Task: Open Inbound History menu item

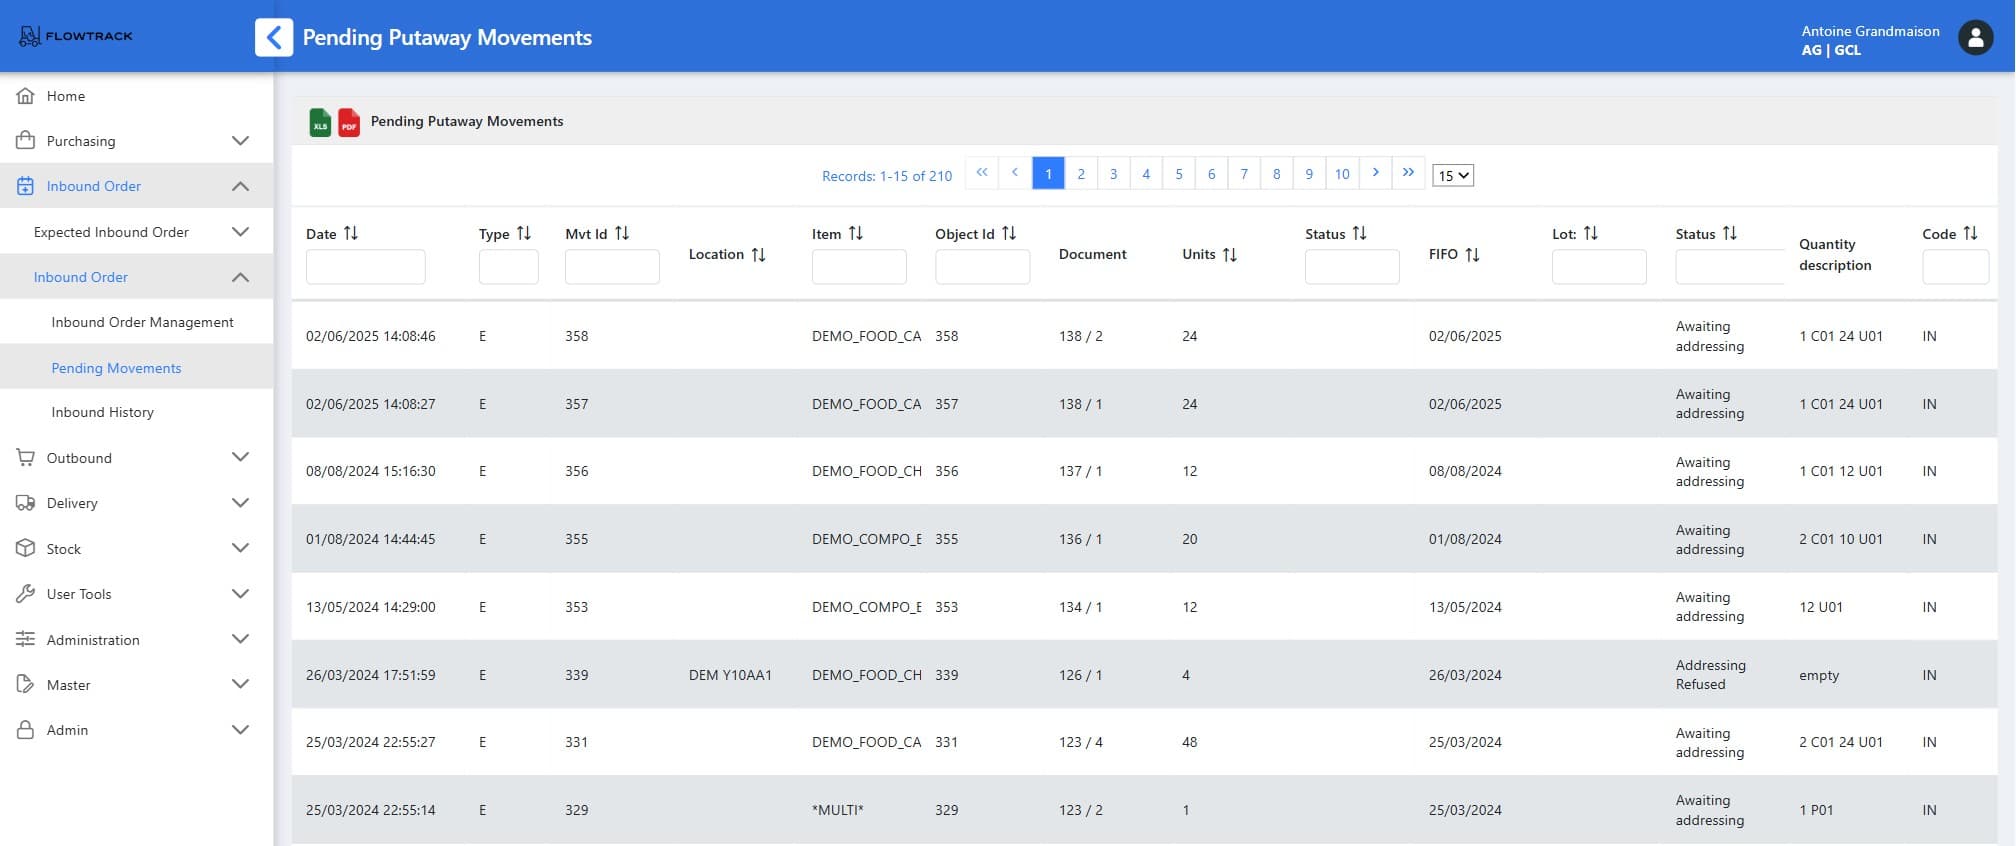Action: (103, 412)
